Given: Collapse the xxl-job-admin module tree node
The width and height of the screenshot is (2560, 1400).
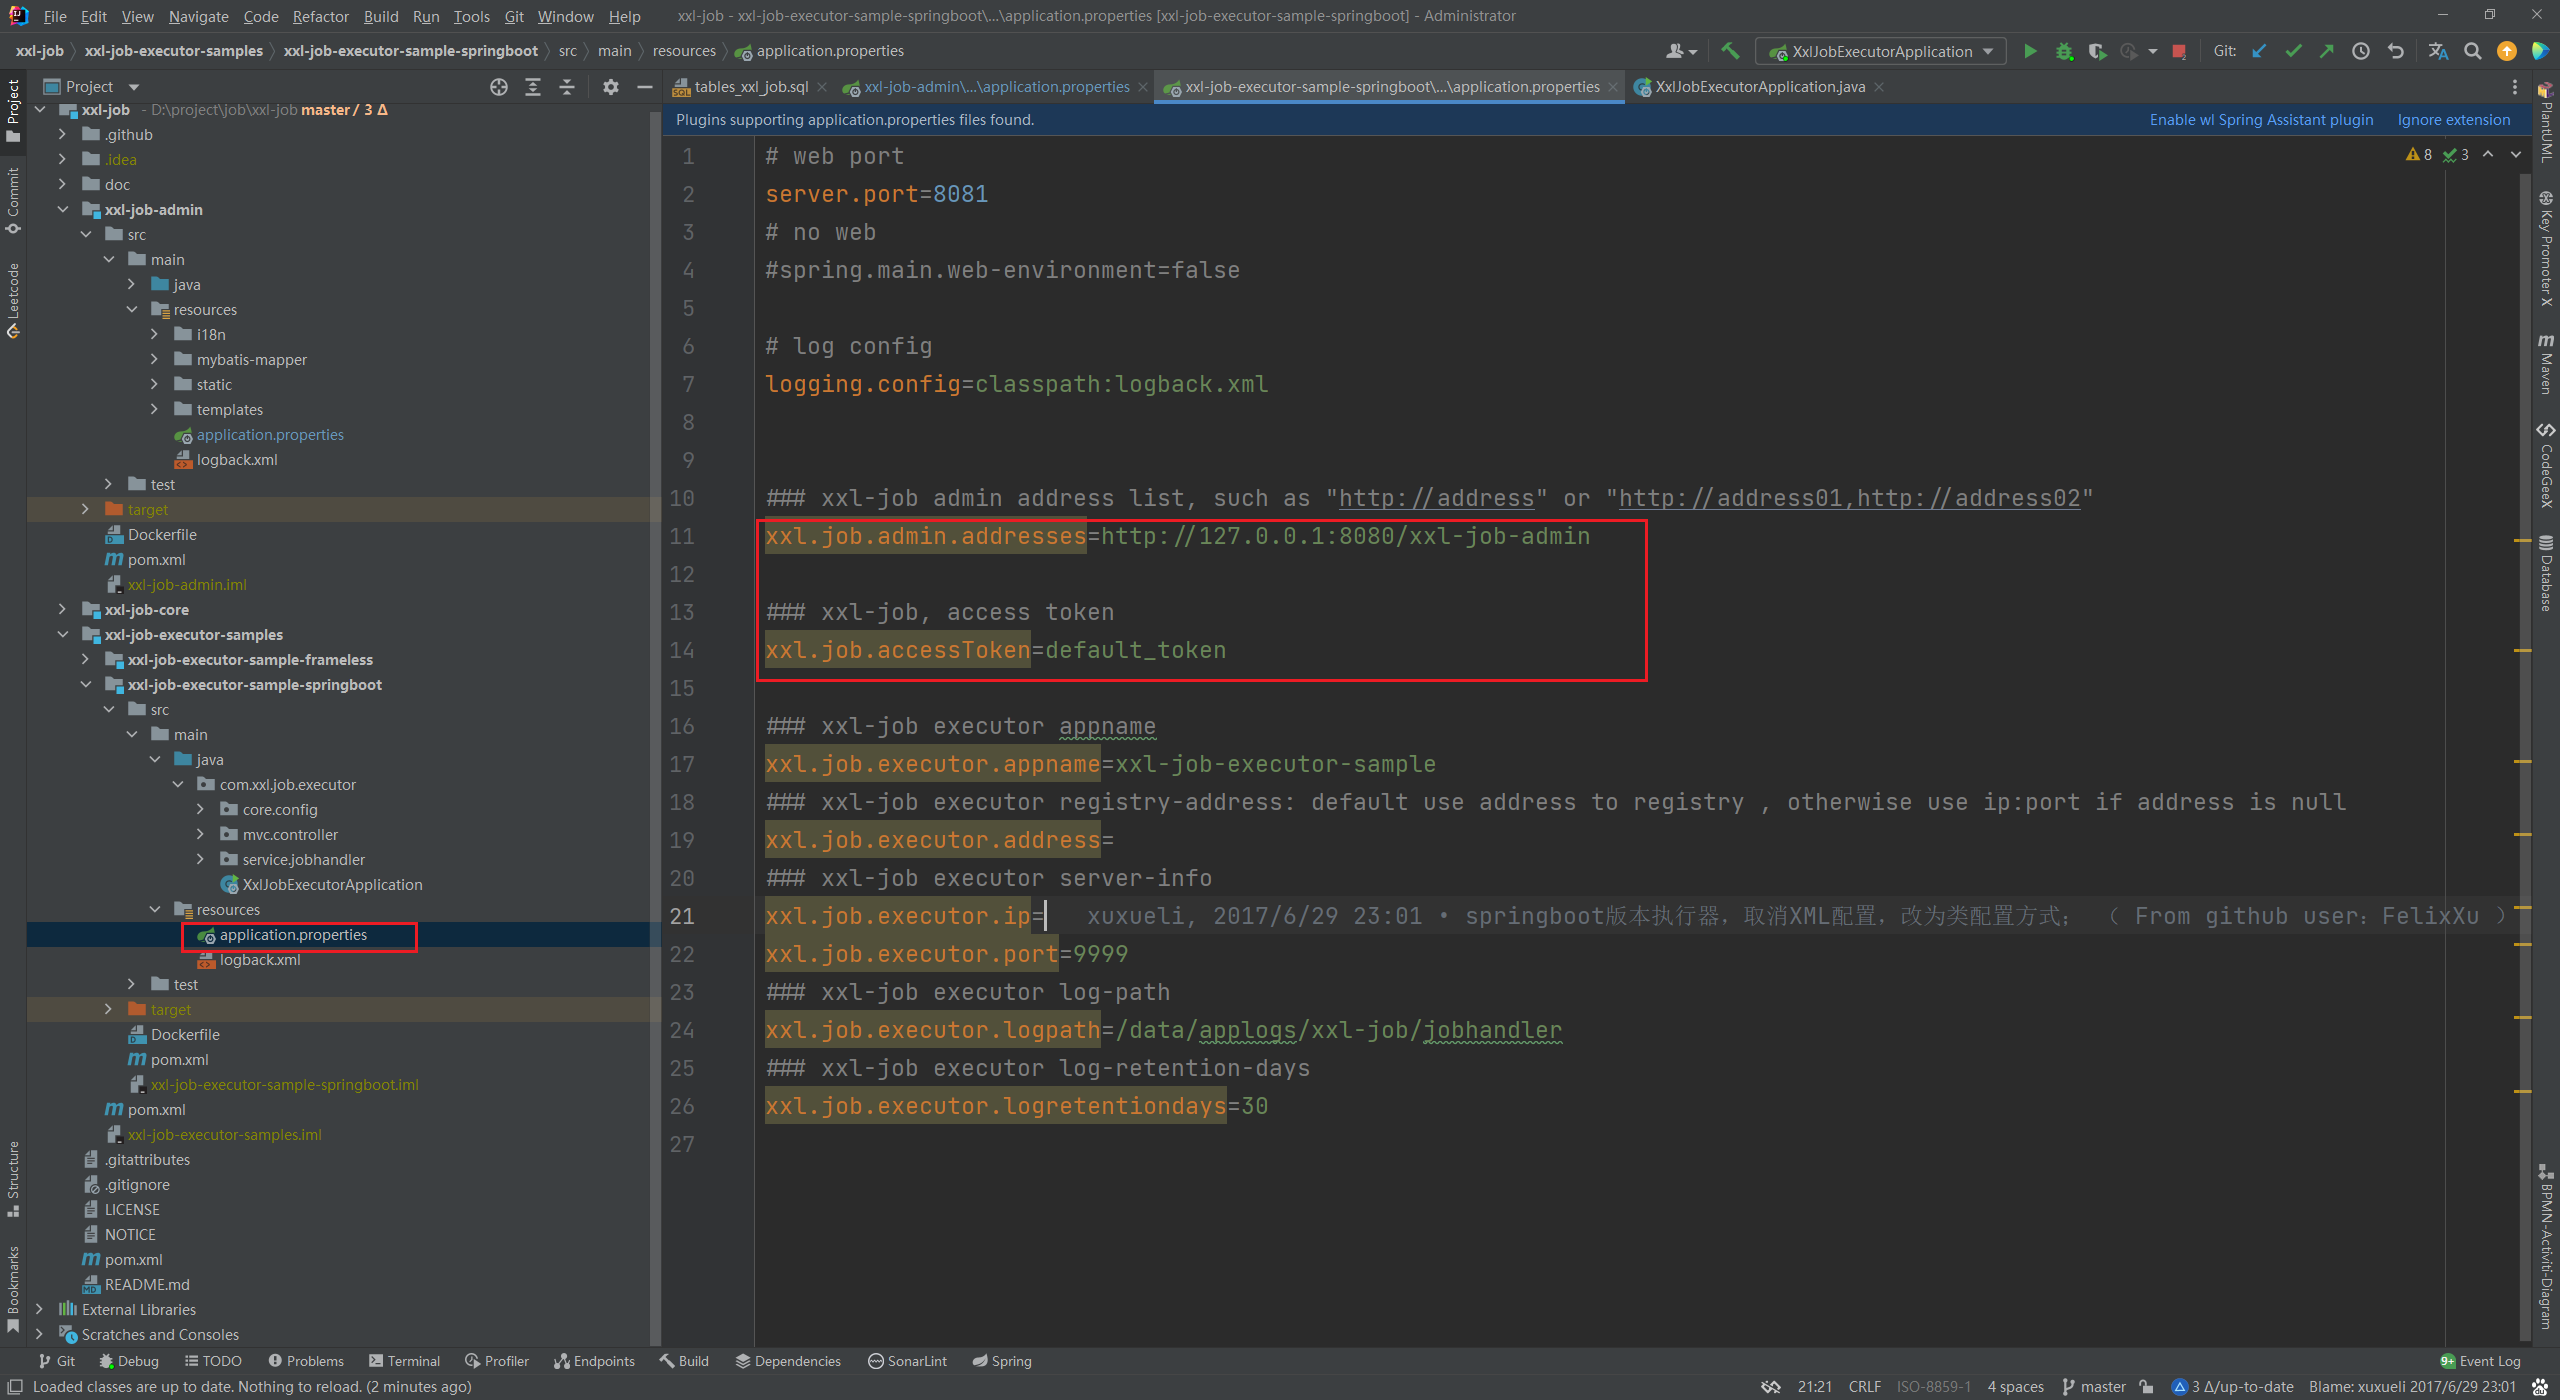Looking at the screenshot, I should 62,209.
